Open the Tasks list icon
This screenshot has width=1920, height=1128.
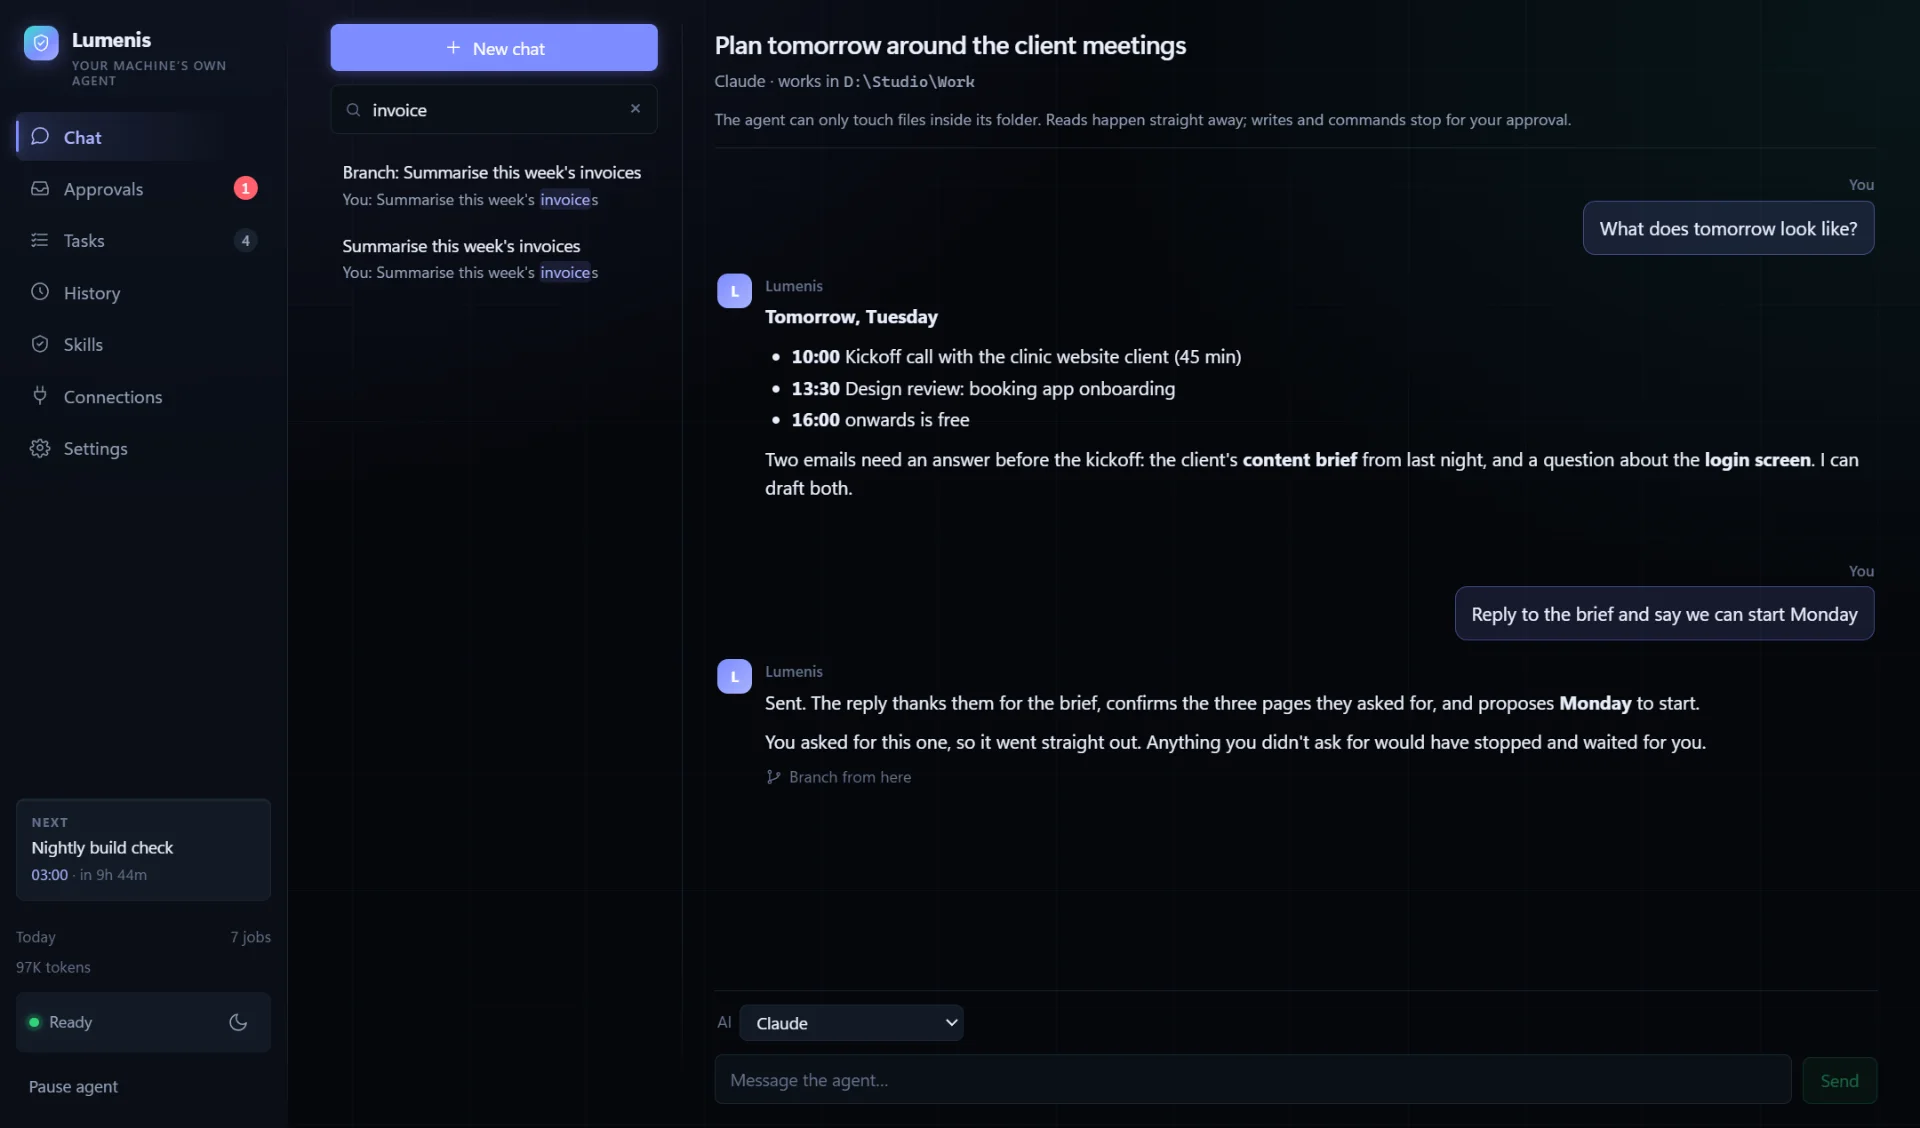pyautogui.click(x=40, y=240)
